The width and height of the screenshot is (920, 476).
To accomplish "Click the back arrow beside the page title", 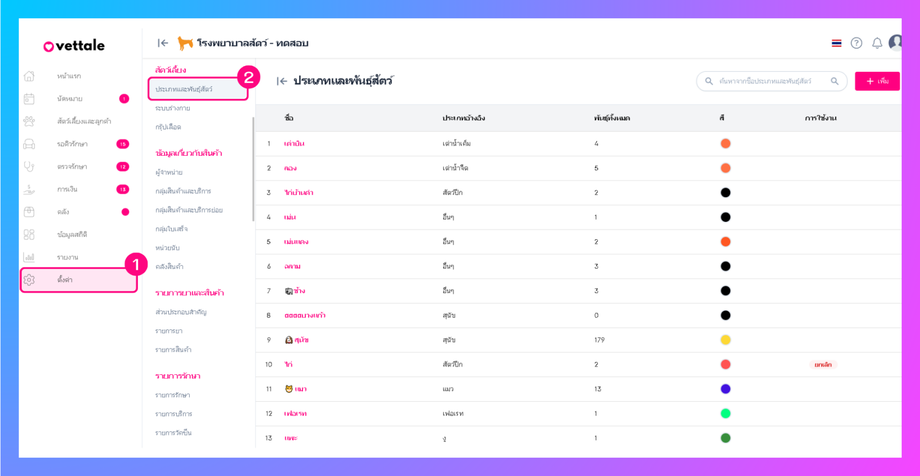I will click(x=282, y=81).
